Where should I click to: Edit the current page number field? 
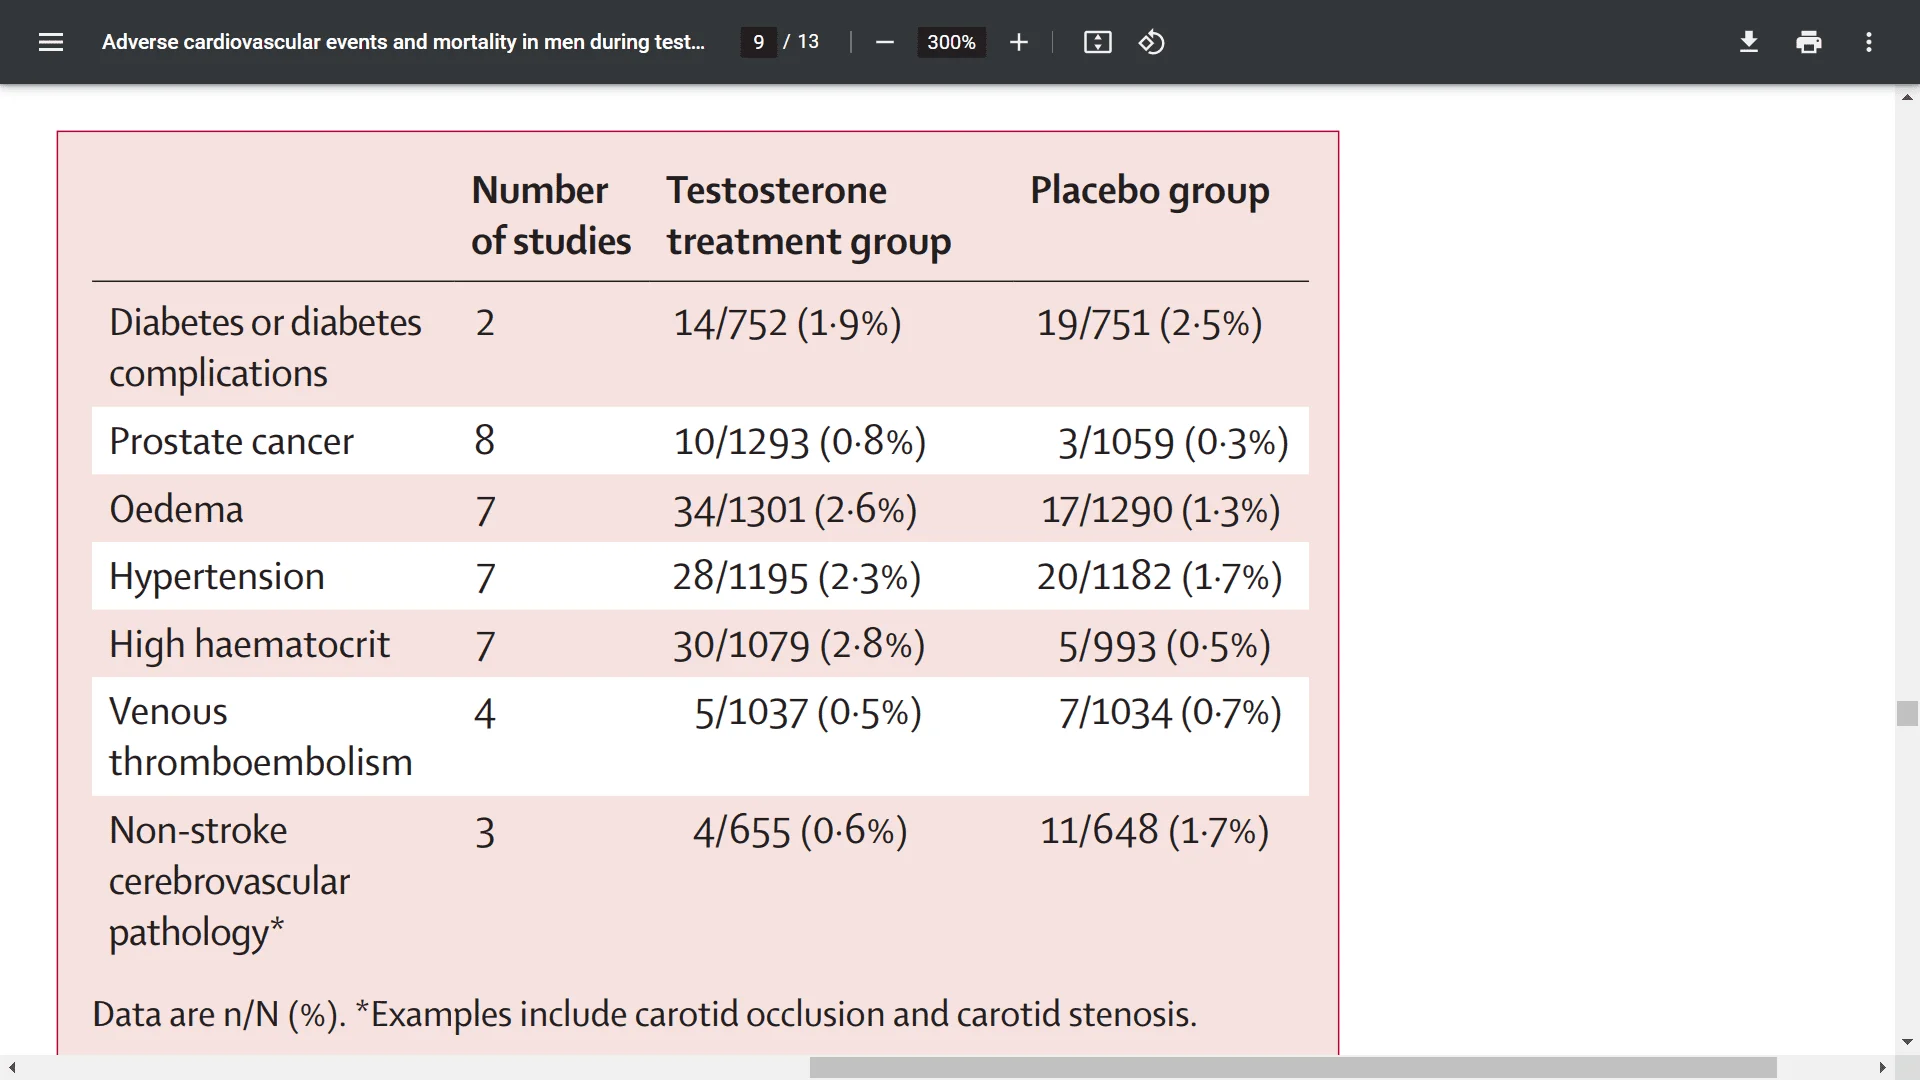coord(758,42)
